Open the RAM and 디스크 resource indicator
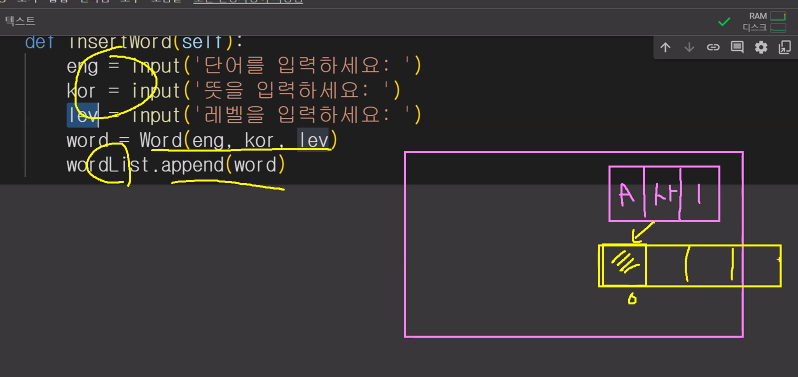 pyautogui.click(x=764, y=21)
